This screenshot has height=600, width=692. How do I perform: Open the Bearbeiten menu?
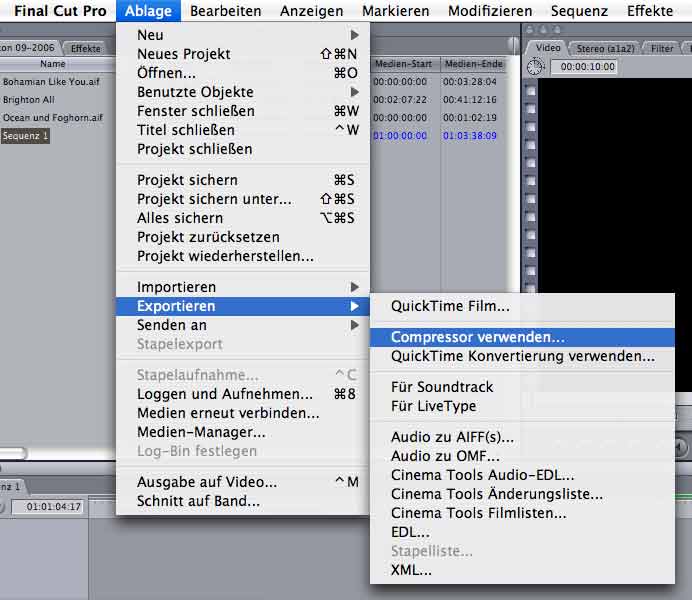[226, 11]
